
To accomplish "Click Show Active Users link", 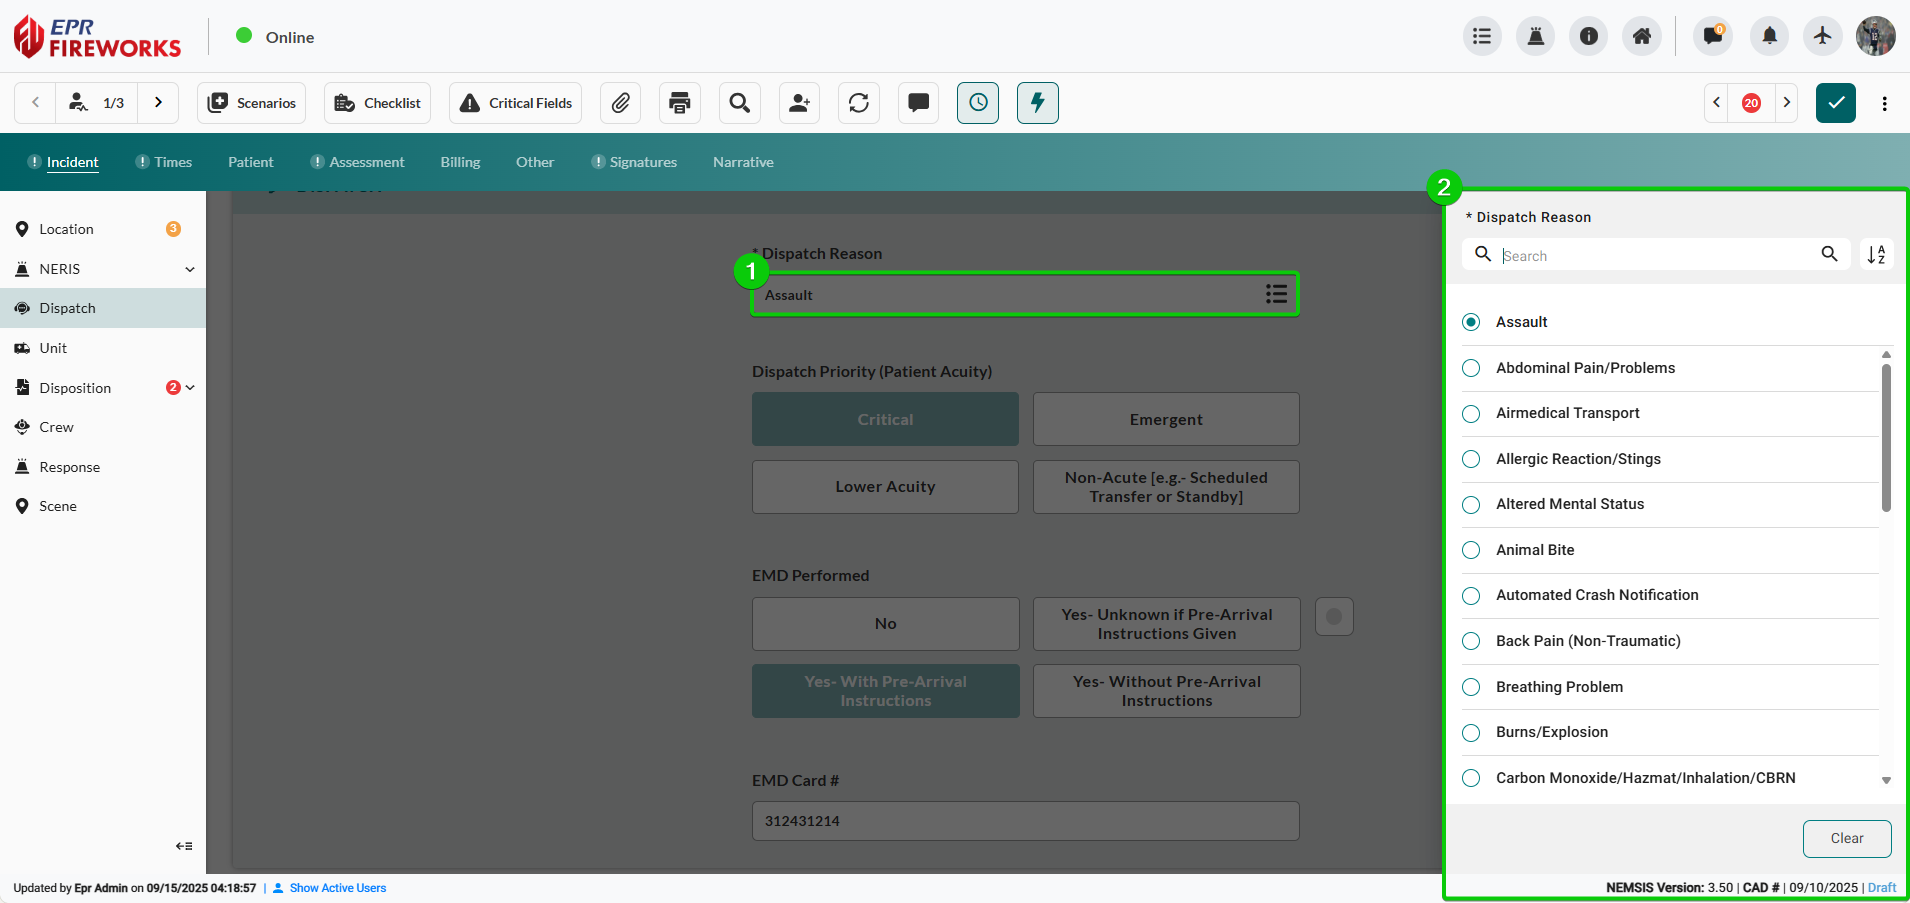I will coord(337,888).
